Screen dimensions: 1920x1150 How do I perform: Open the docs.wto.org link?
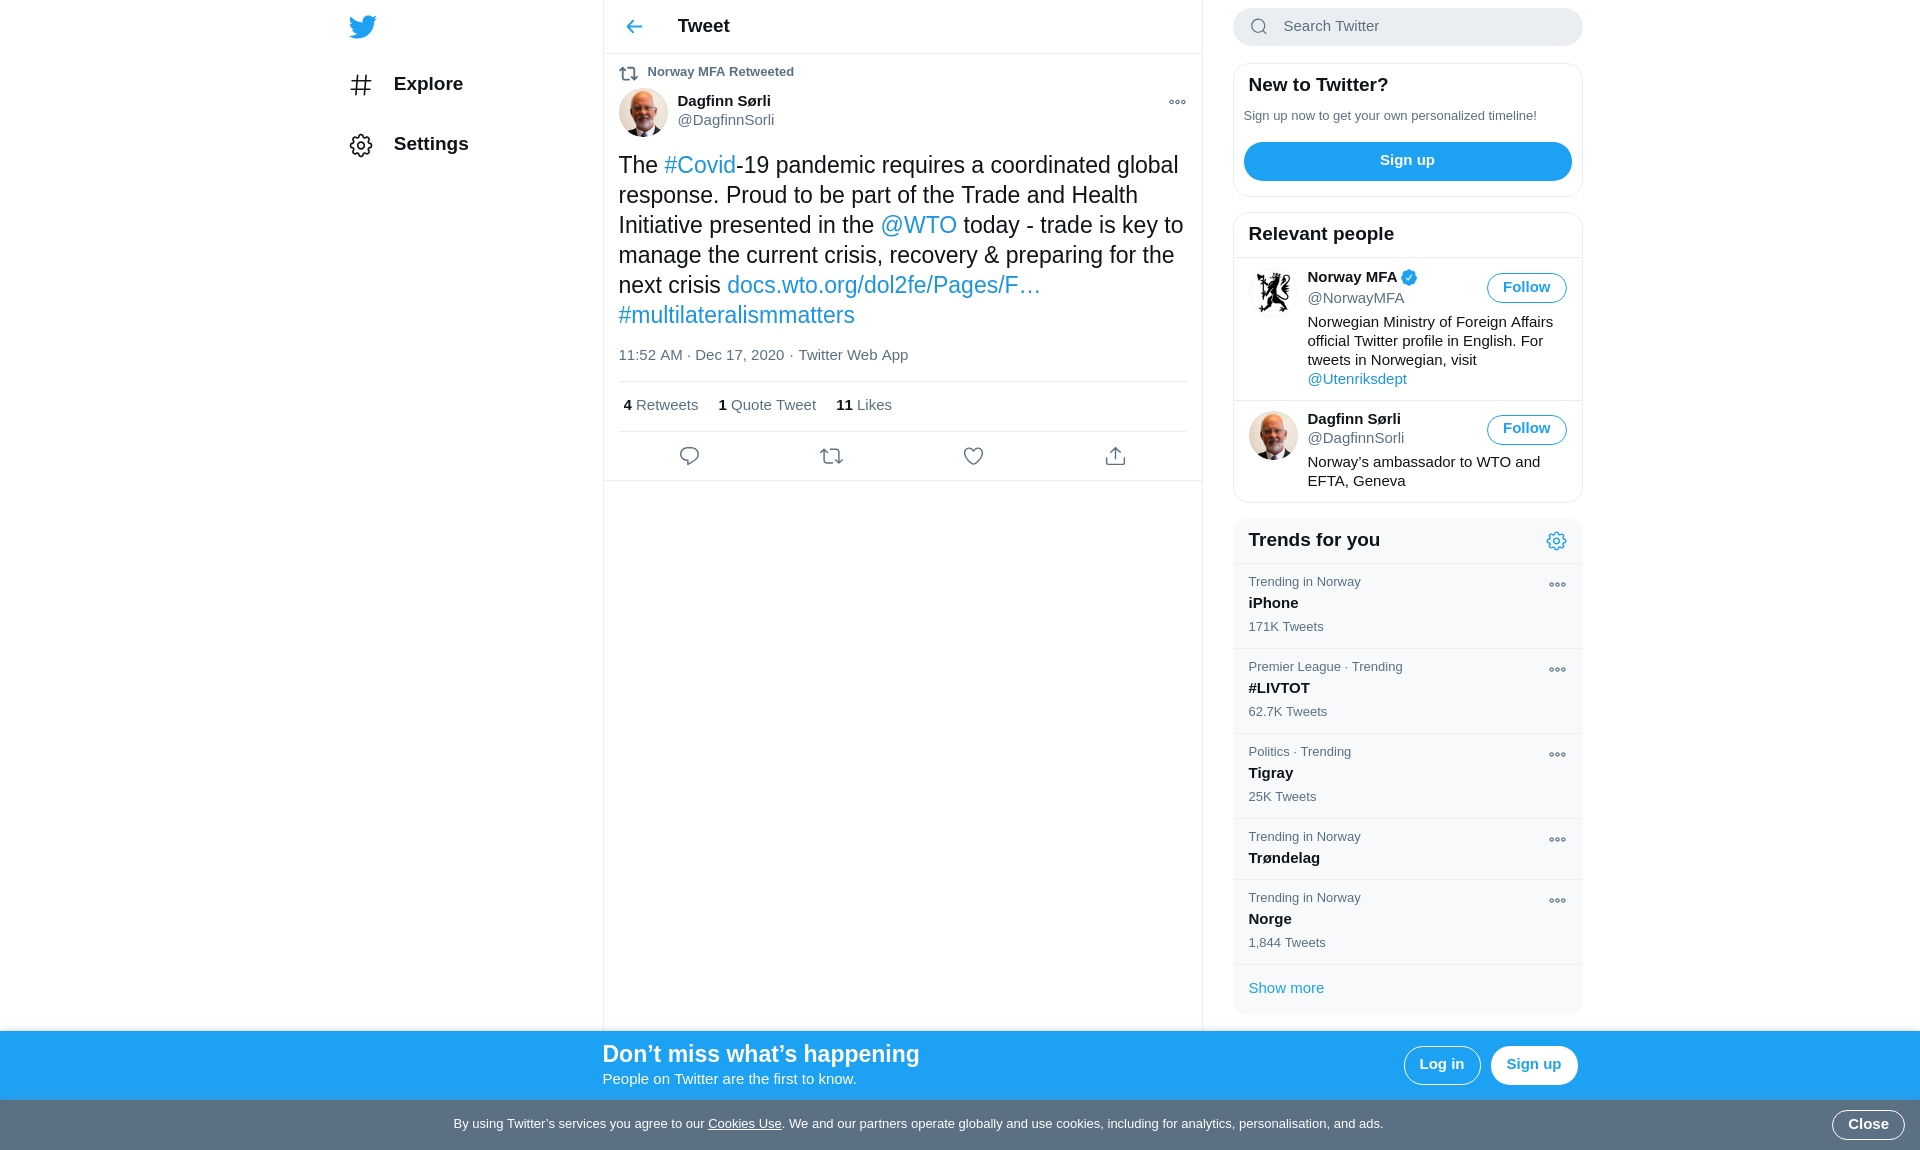tap(883, 285)
